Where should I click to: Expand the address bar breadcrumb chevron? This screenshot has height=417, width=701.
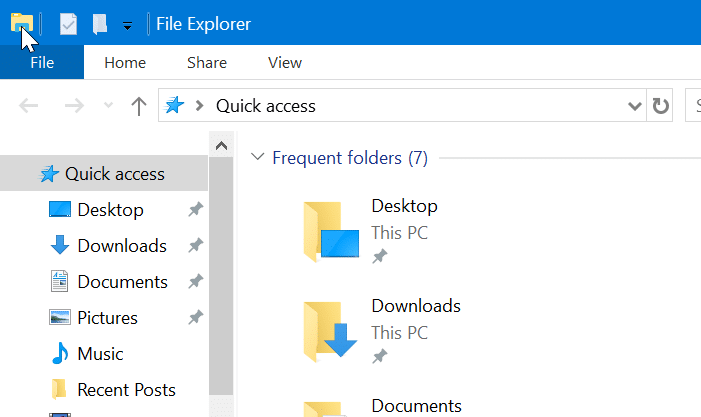[200, 106]
